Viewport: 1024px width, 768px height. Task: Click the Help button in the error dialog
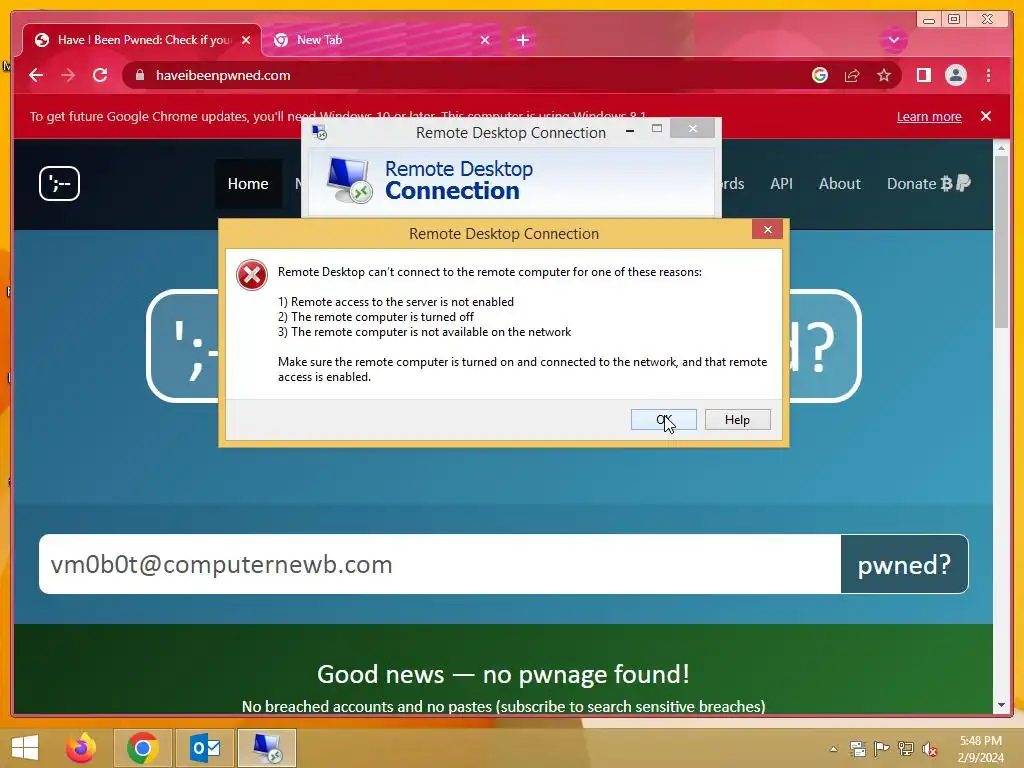737,420
